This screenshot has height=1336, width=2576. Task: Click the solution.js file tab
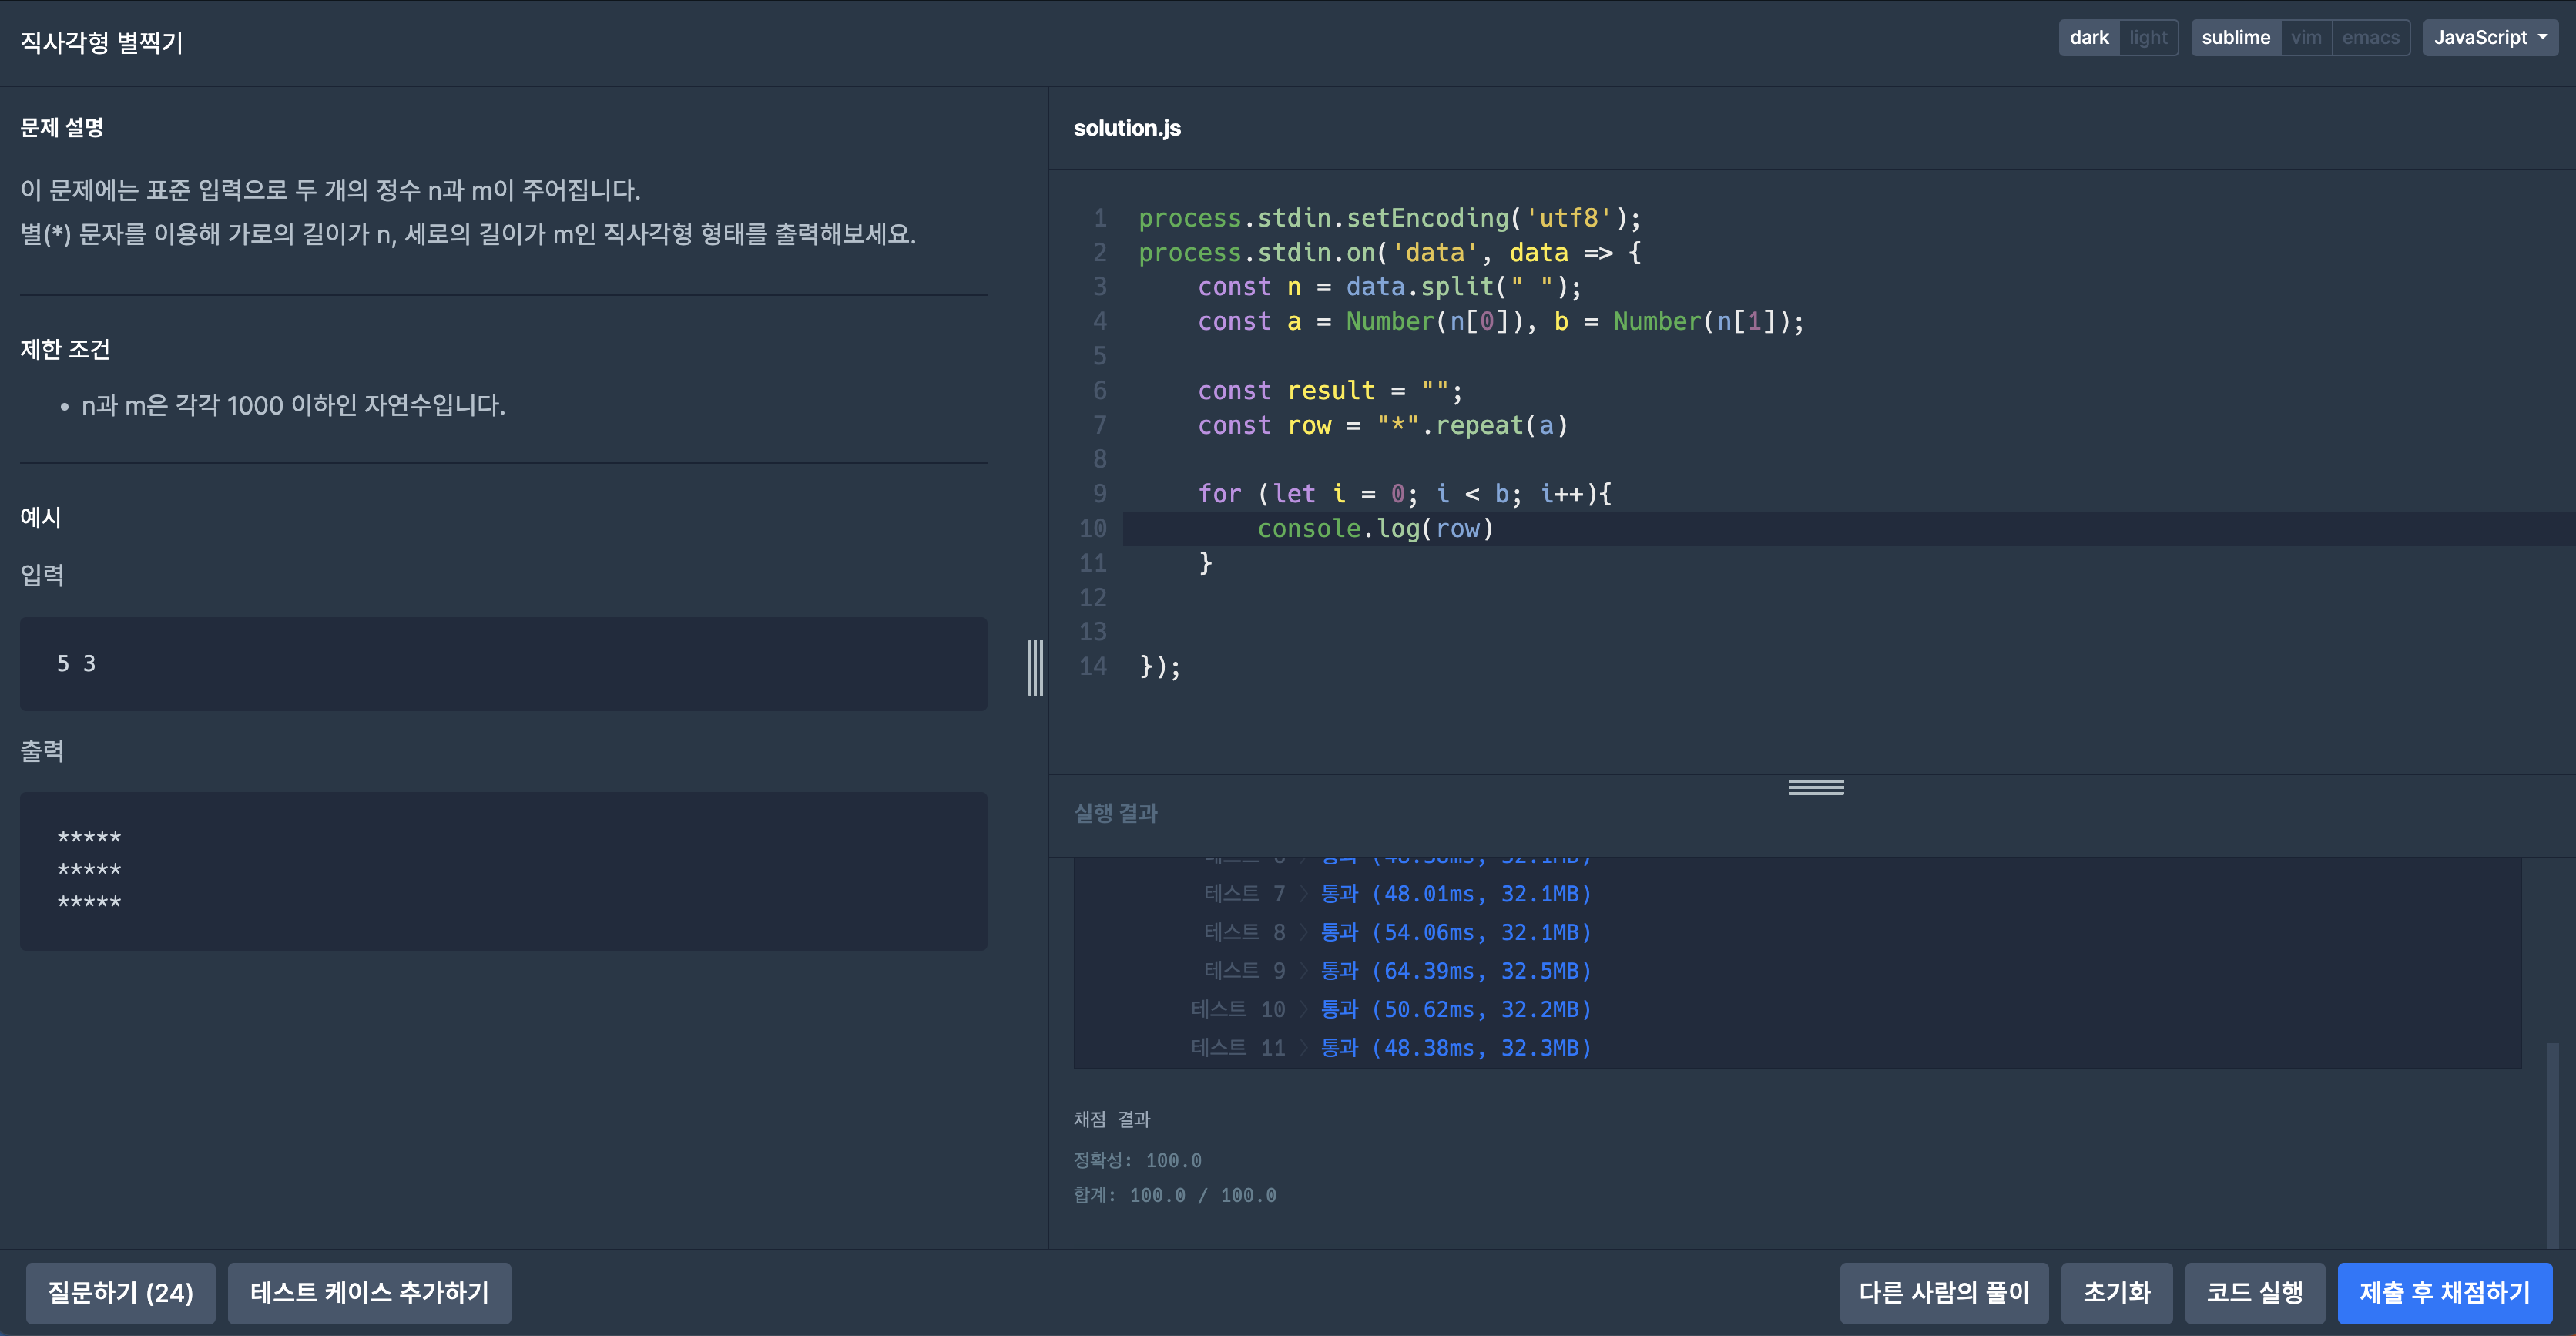pos(1126,128)
